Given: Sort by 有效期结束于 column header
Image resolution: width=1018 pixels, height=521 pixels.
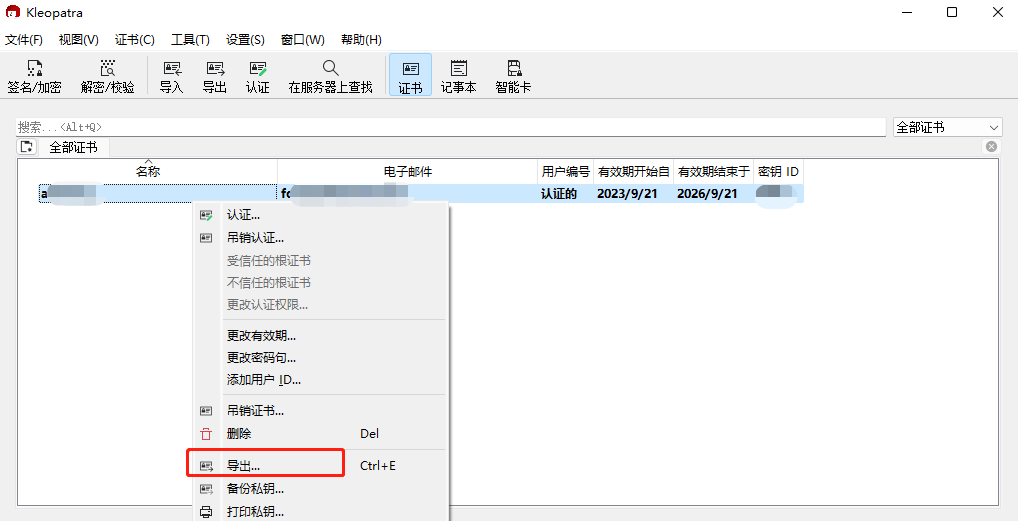Looking at the screenshot, I should coord(714,172).
